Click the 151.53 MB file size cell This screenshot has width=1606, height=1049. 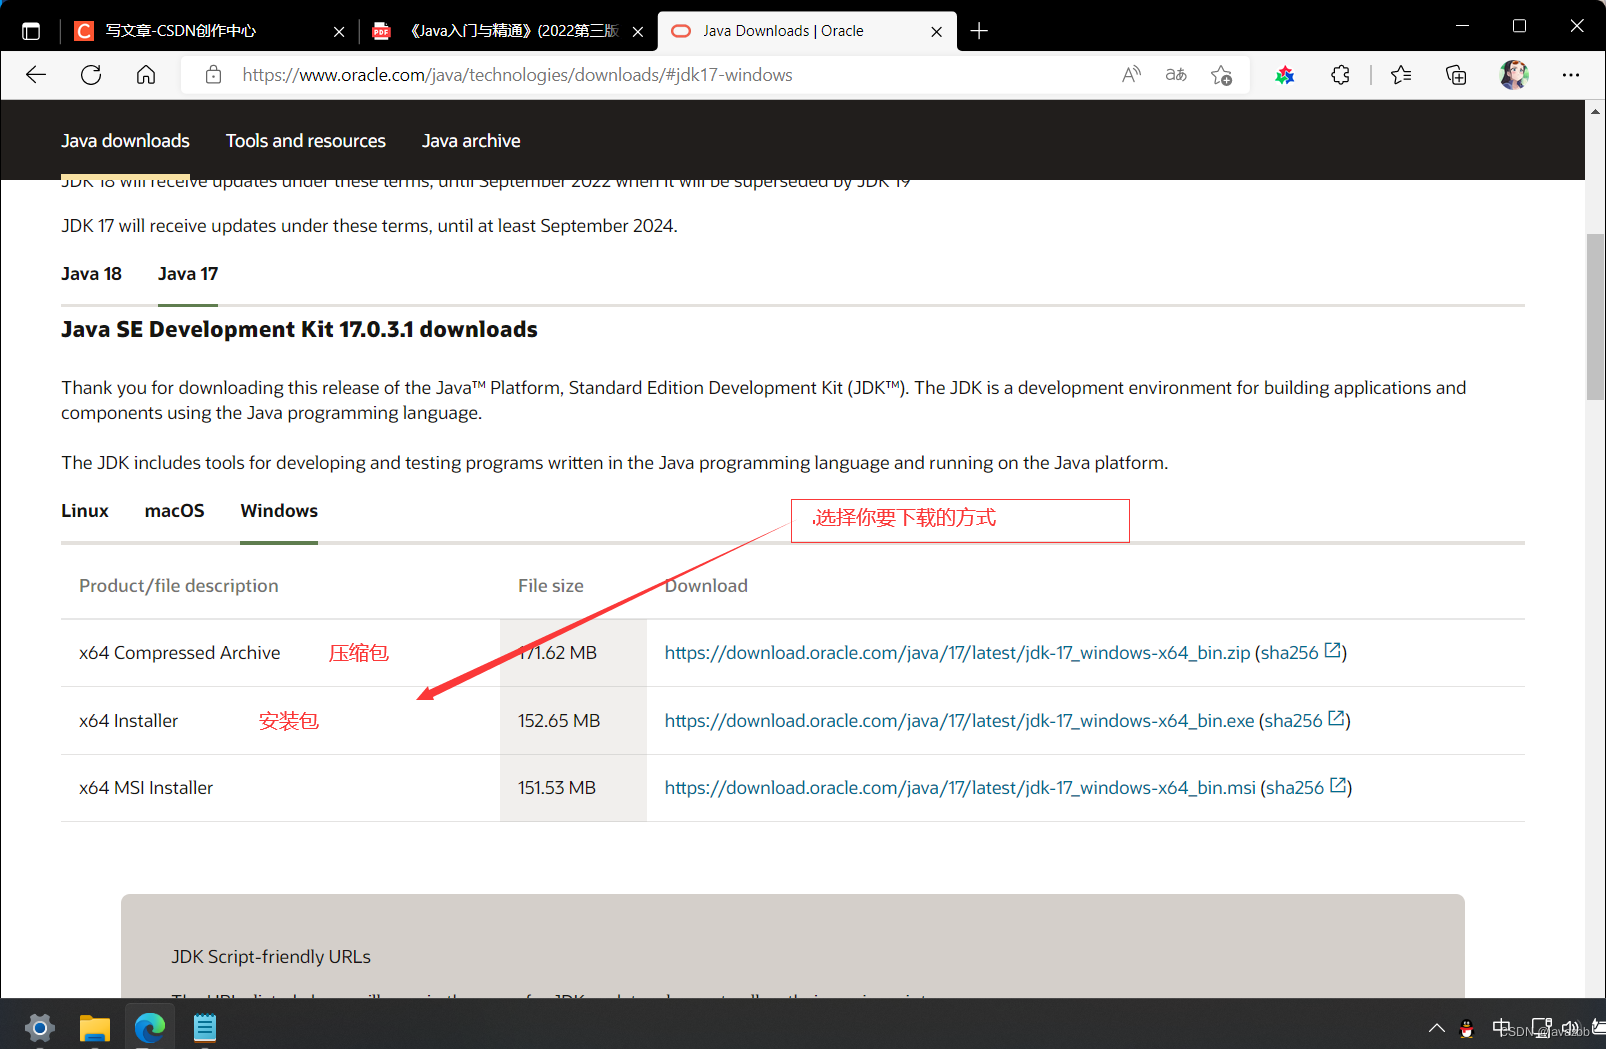[x=573, y=788]
